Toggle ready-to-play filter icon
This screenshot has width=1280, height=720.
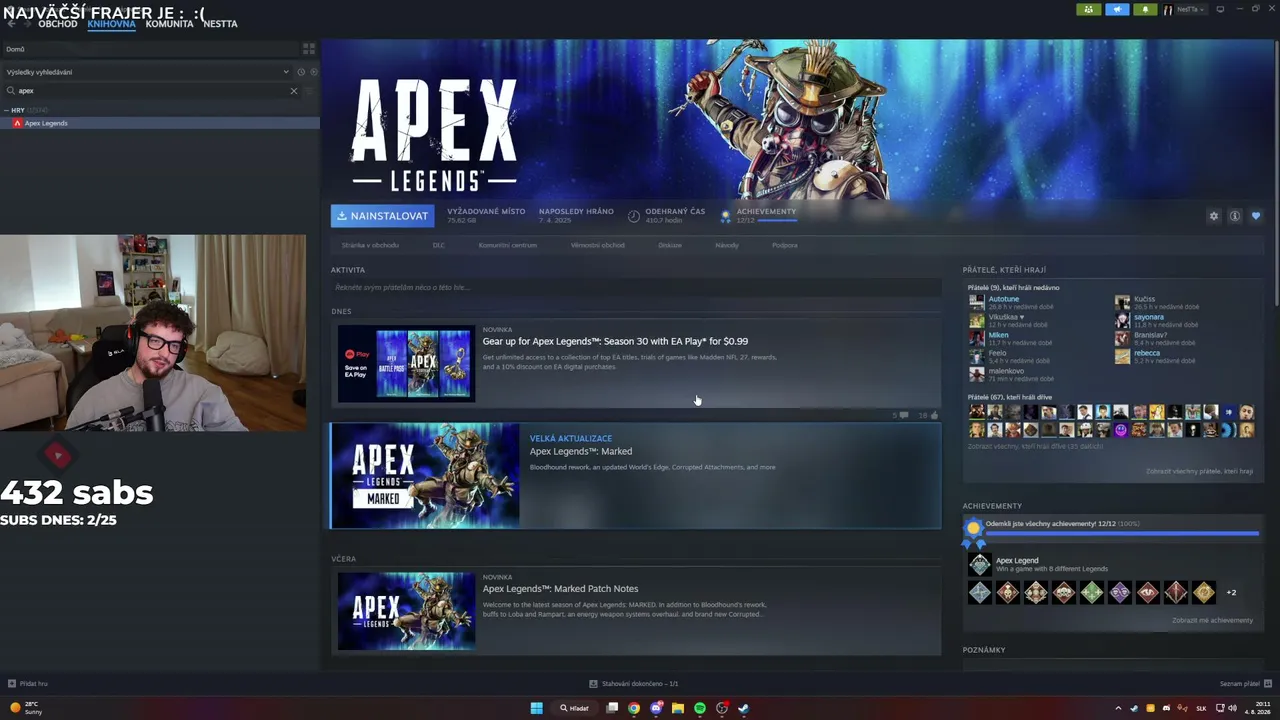tap(314, 72)
